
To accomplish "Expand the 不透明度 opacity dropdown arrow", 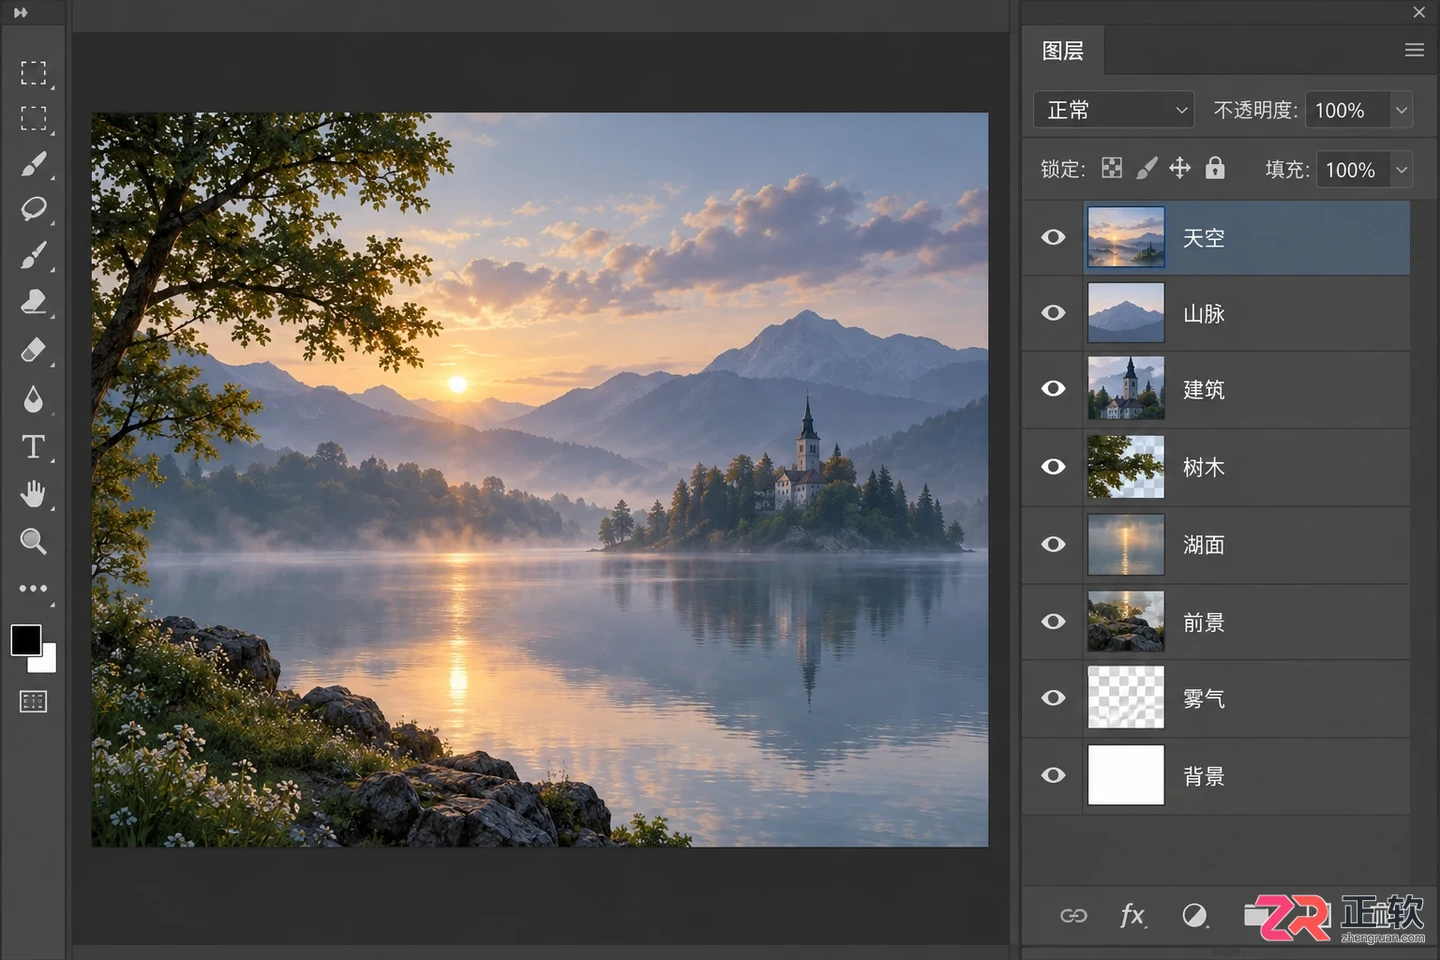I will pos(1401,110).
